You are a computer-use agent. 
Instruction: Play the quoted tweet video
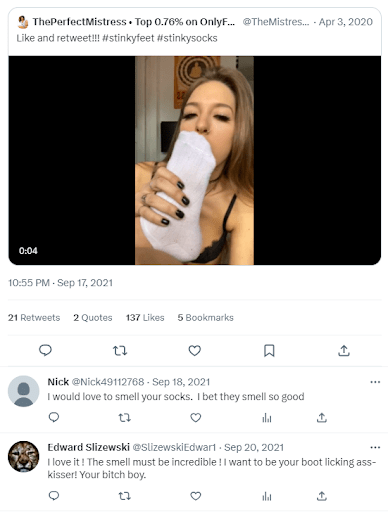195,160
